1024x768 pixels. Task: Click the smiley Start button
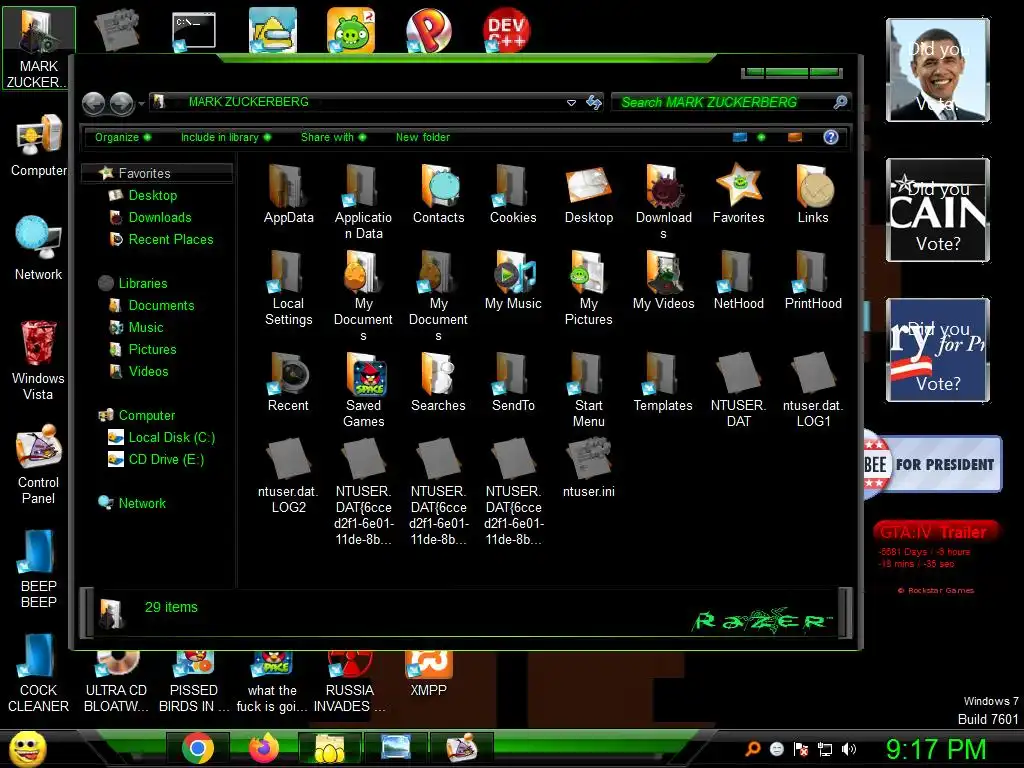[x=27, y=749]
